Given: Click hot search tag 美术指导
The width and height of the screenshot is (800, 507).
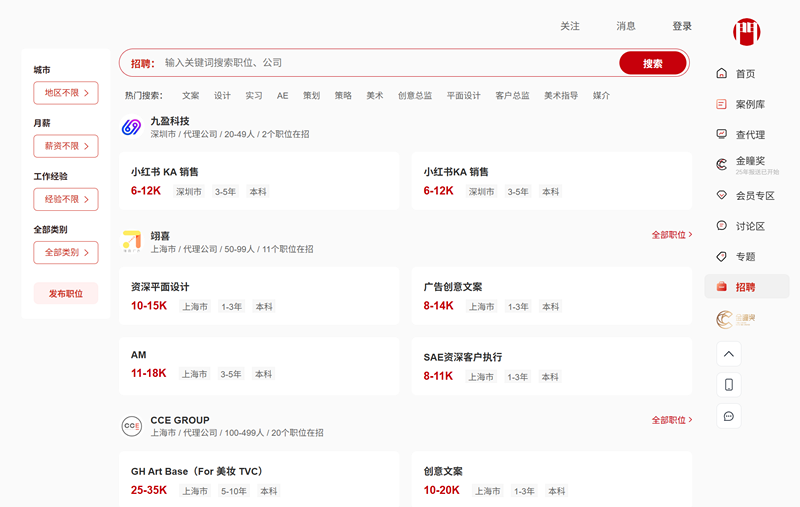Looking at the screenshot, I should tap(561, 95).
